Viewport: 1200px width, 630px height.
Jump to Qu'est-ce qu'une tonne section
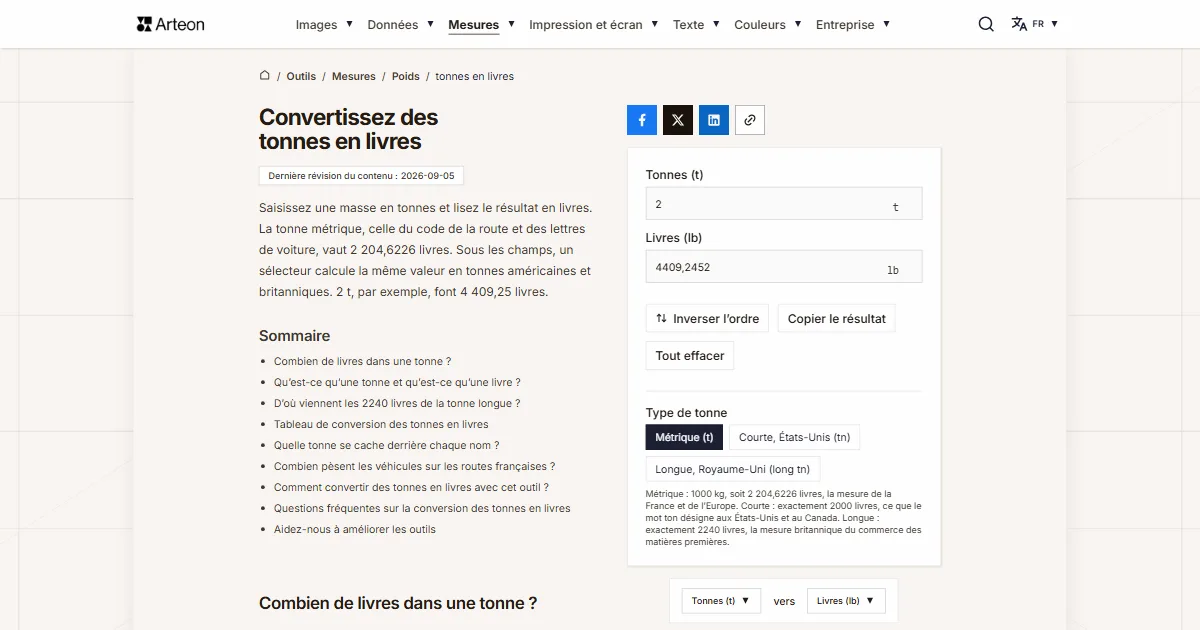tap(397, 382)
